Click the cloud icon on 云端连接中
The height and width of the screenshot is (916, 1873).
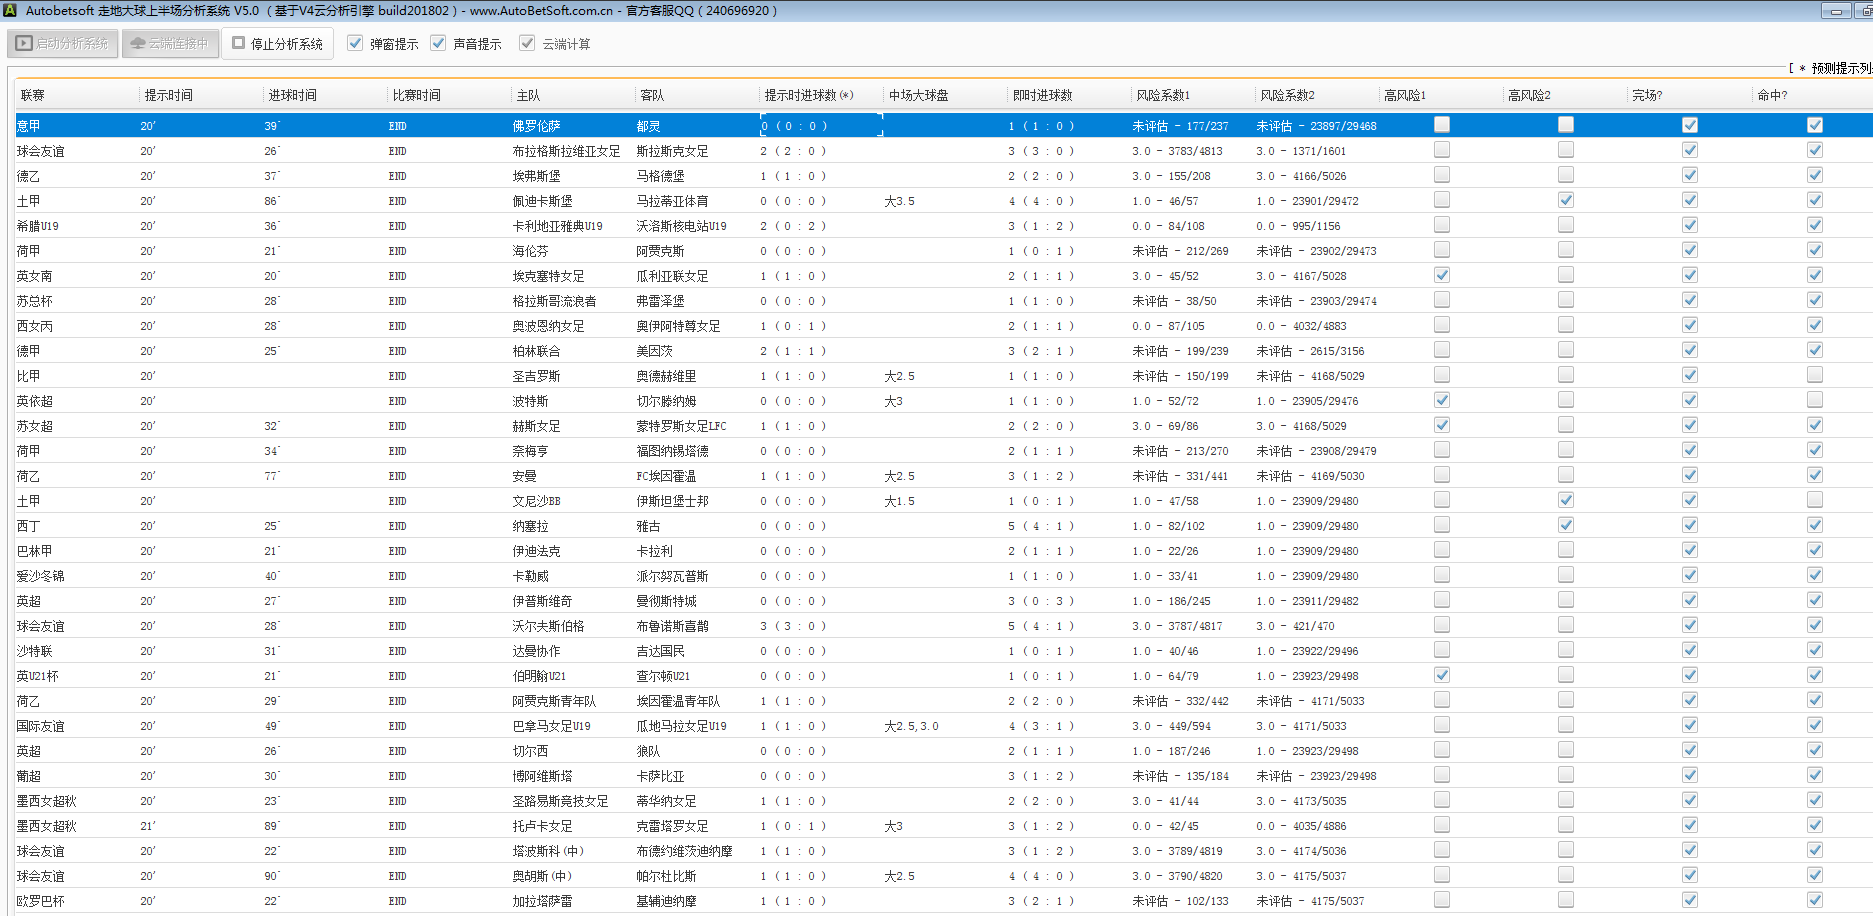point(138,44)
